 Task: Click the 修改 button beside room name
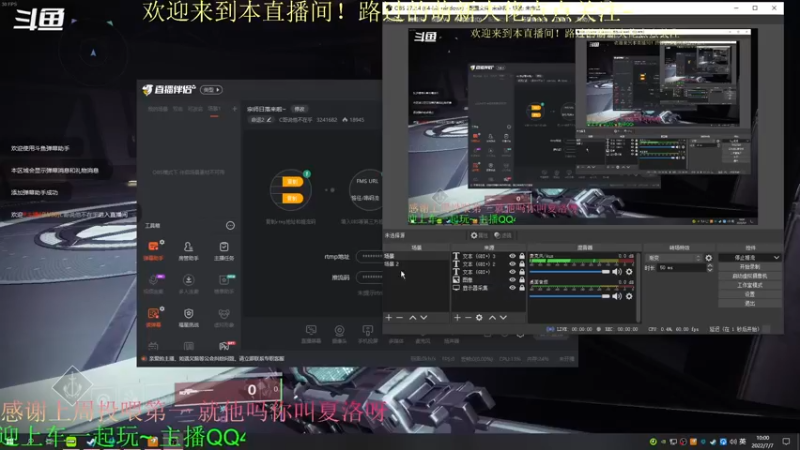tap(299, 109)
